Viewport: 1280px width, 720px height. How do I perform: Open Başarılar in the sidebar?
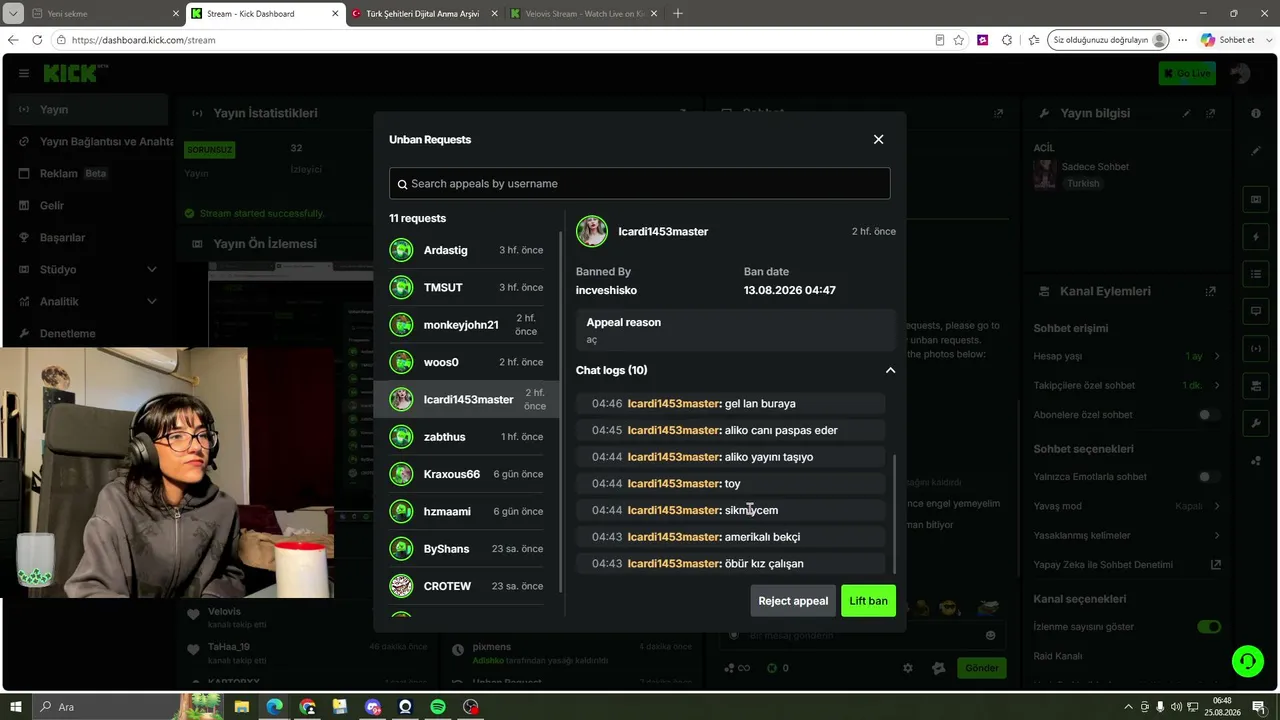pos(88,237)
